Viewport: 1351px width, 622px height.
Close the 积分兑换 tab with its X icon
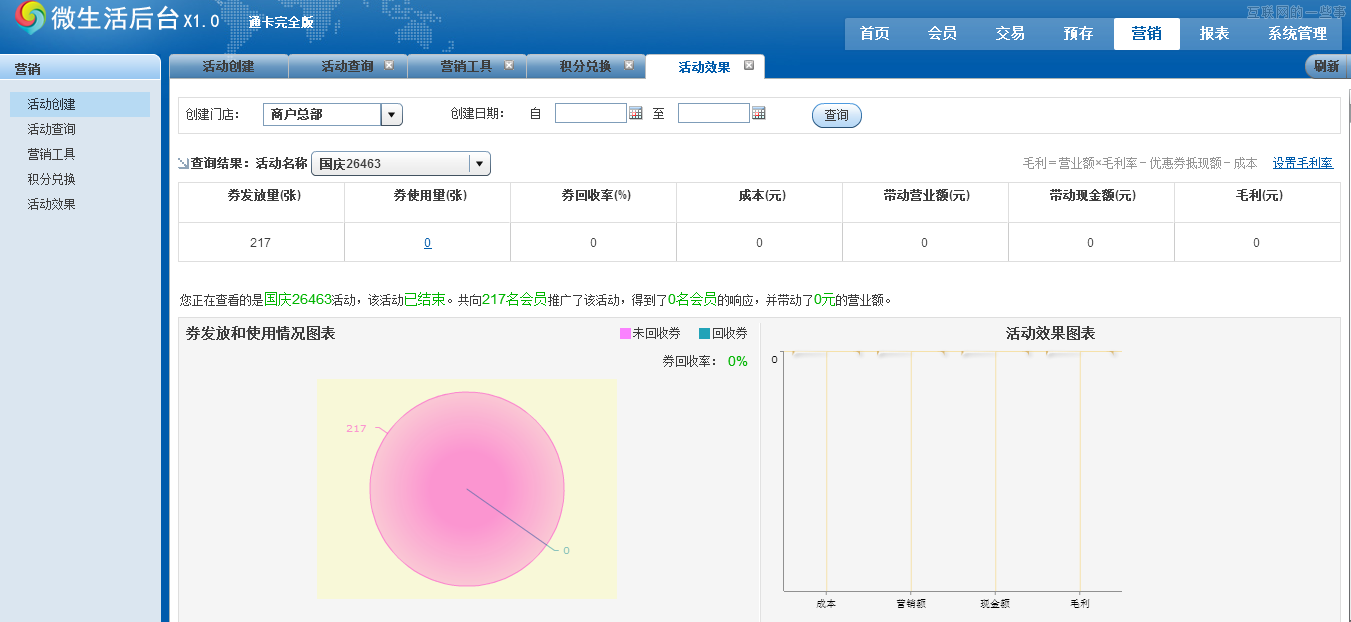pyautogui.click(x=629, y=64)
